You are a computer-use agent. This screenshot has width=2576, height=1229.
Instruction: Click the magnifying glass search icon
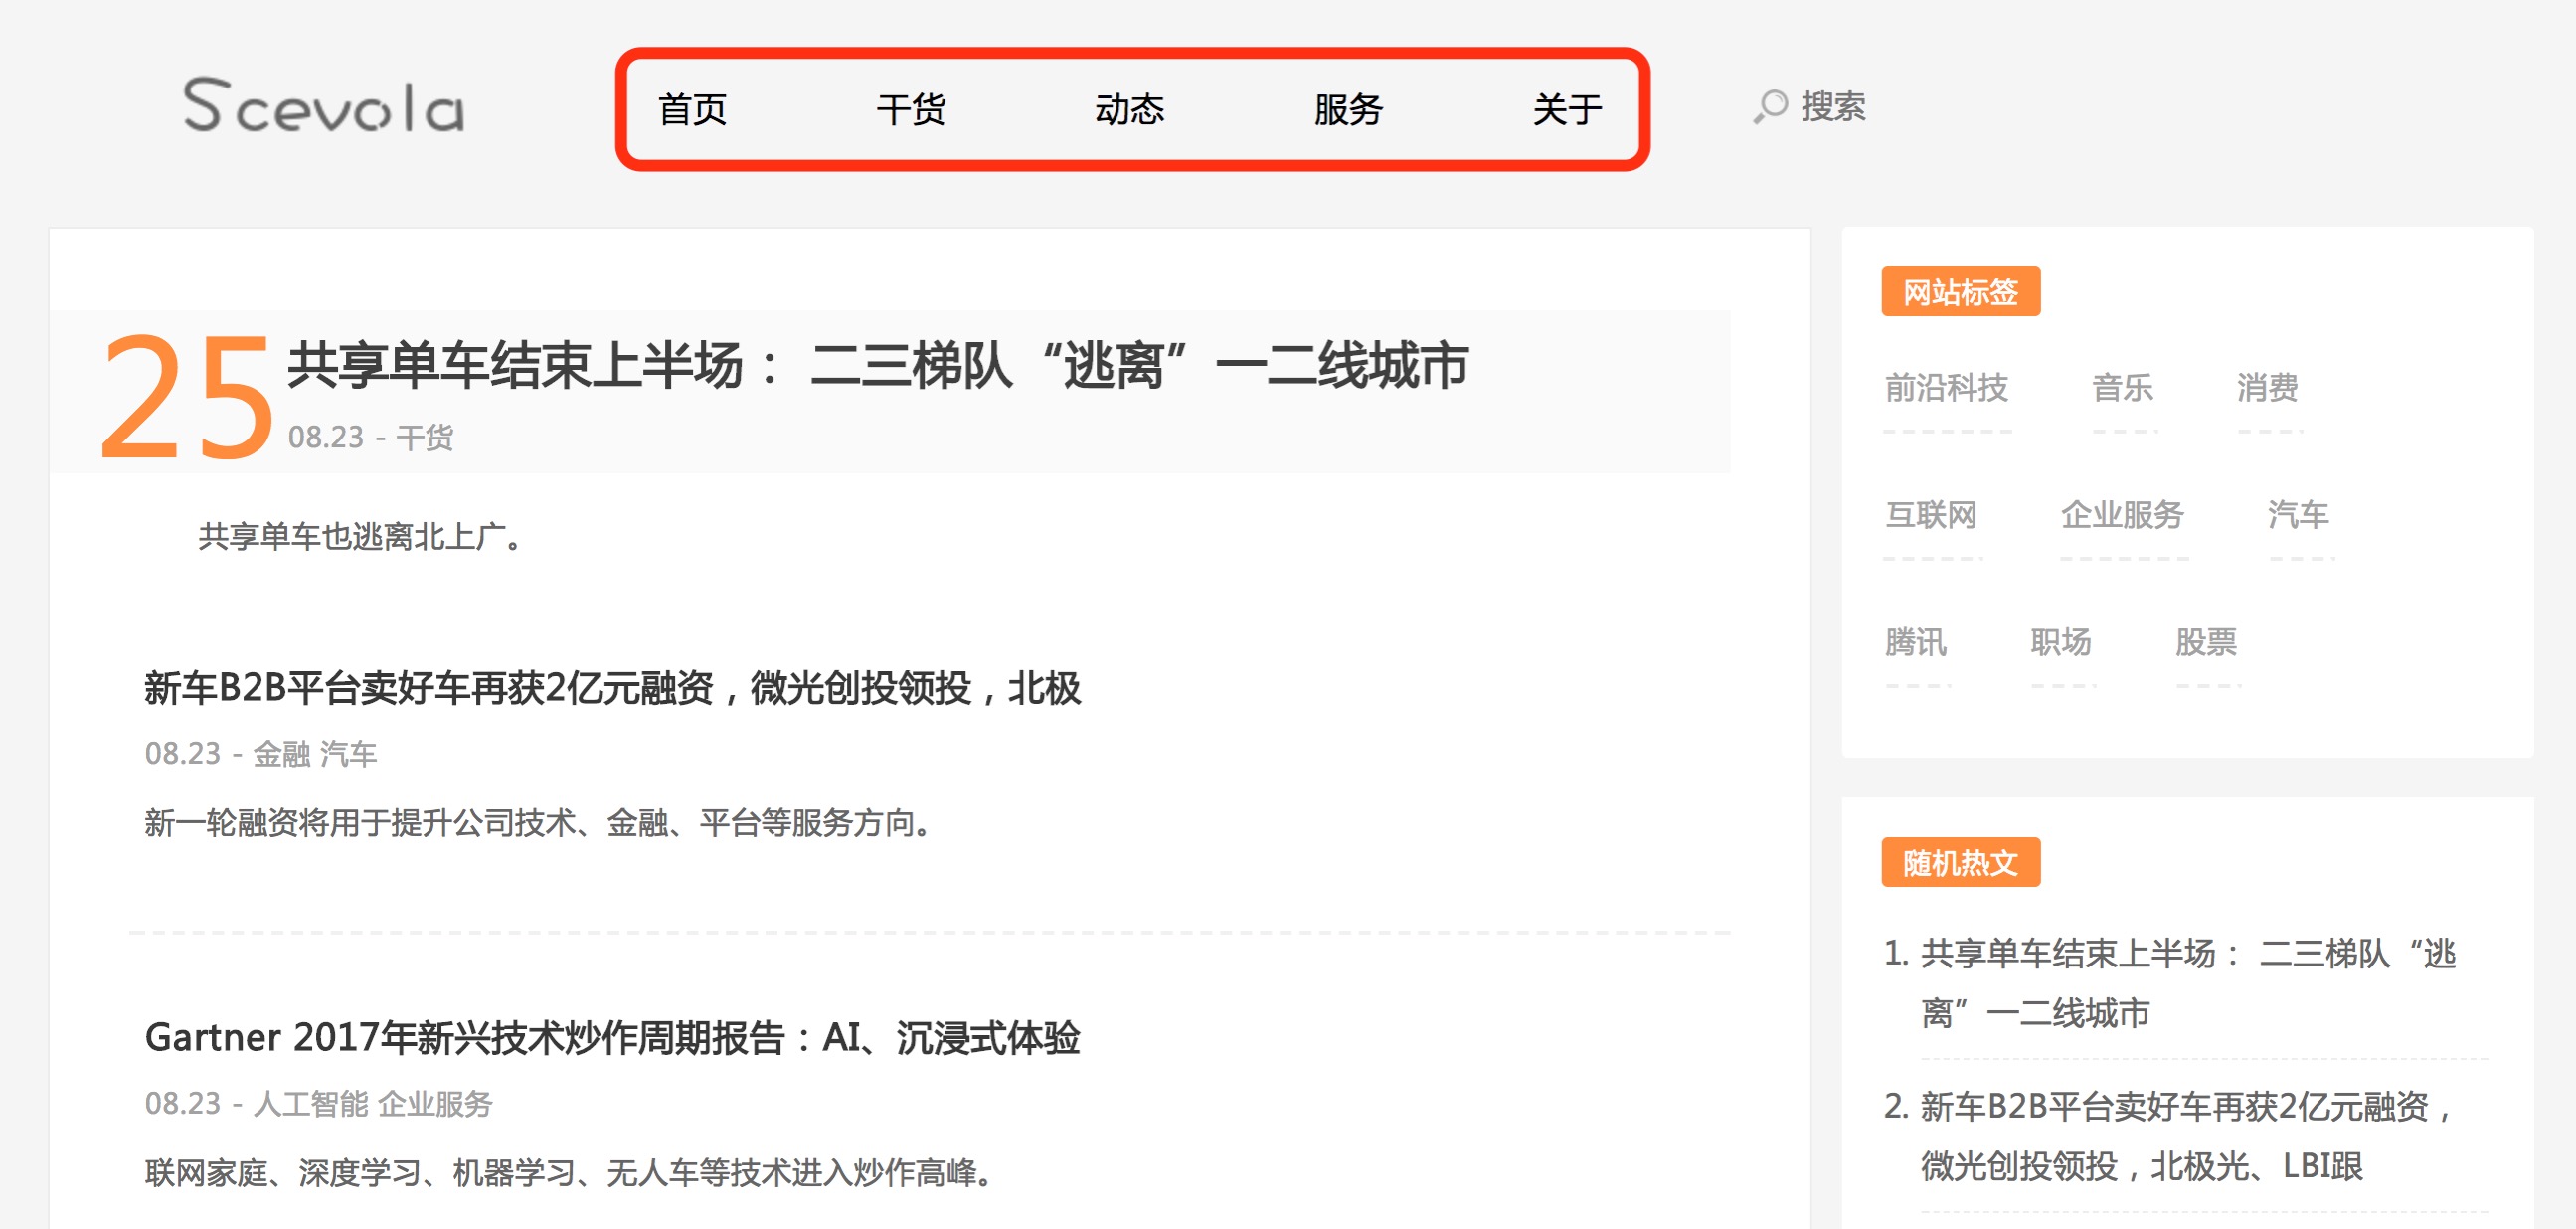(x=1769, y=107)
